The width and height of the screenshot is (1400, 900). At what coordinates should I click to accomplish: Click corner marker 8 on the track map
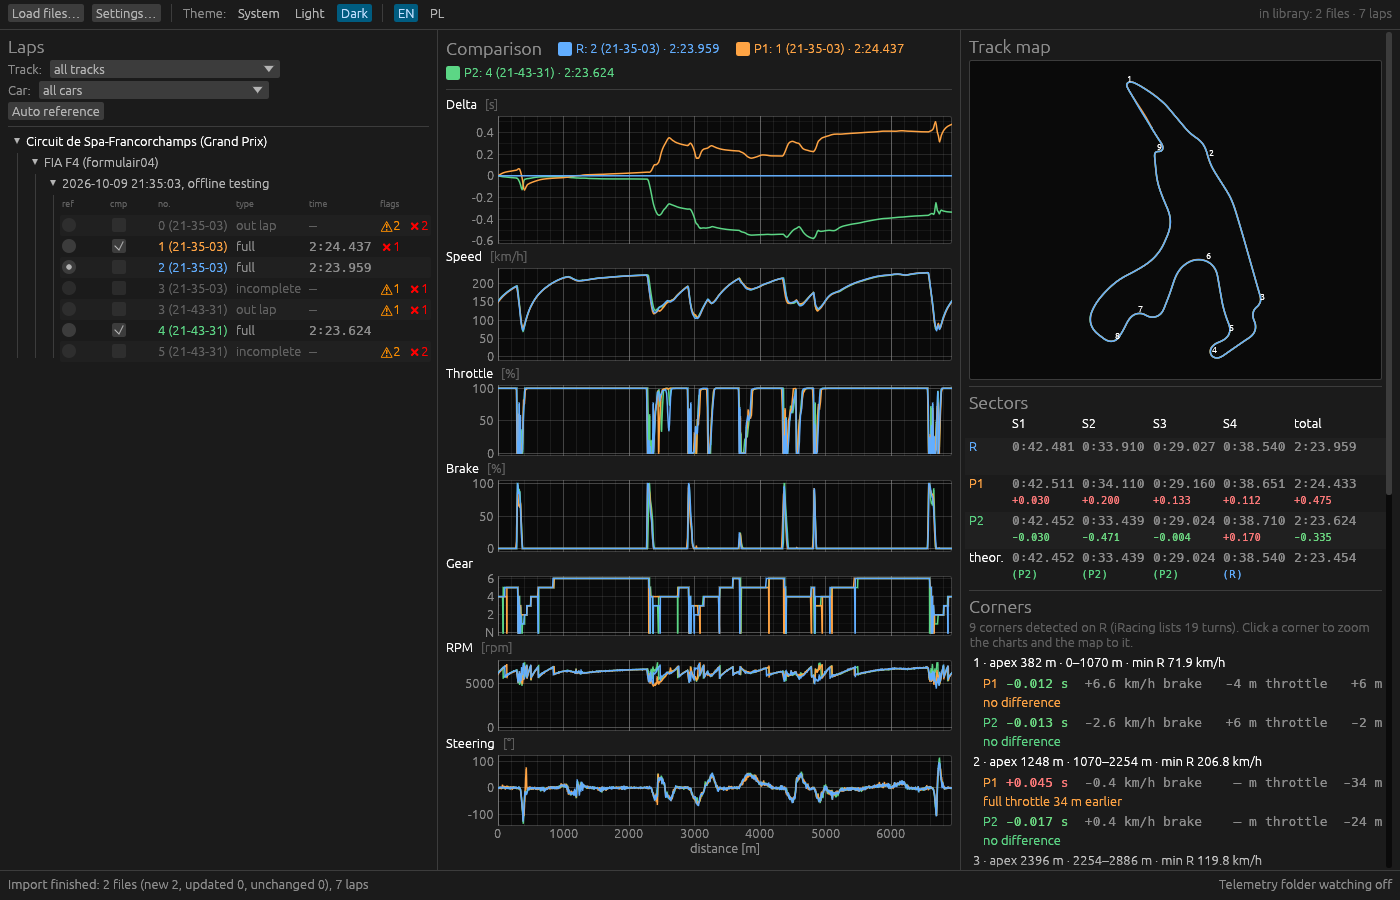click(1117, 336)
